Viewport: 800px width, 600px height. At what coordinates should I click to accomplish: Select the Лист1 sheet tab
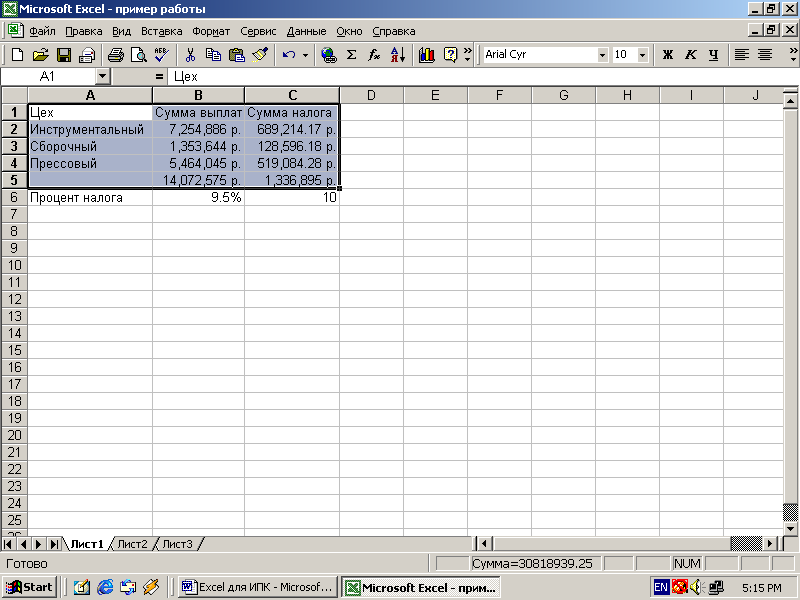87,544
